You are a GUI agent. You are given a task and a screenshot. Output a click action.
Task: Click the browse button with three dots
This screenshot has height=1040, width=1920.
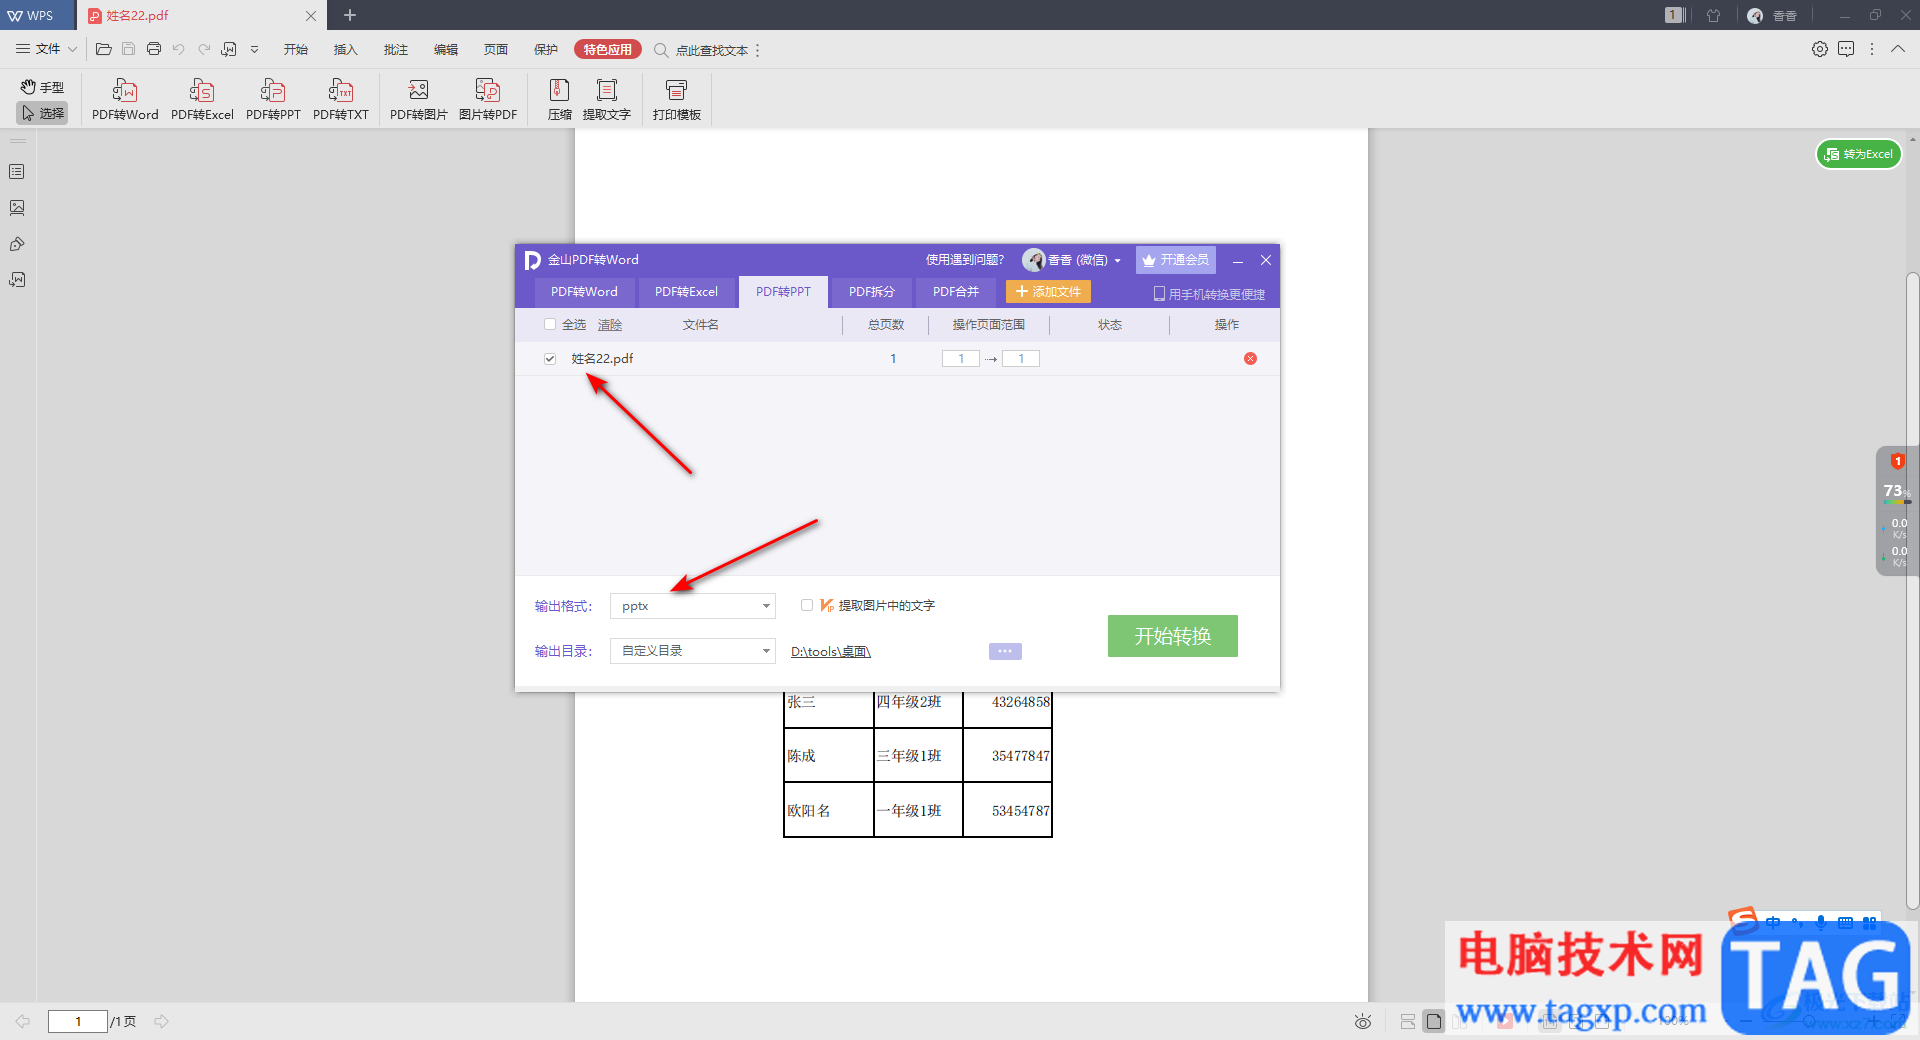pyautogui.click(x=1005, y=651)
